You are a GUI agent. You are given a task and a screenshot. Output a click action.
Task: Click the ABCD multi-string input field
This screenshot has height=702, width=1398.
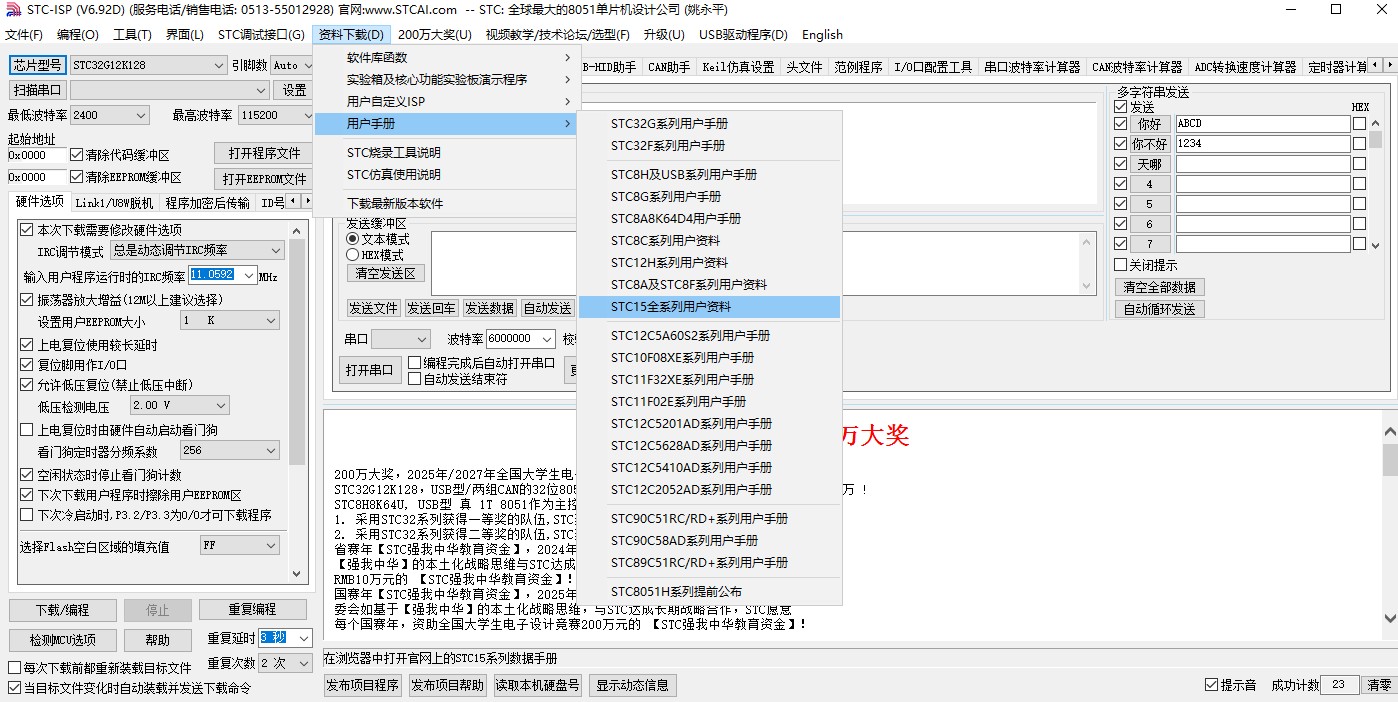1263,124
